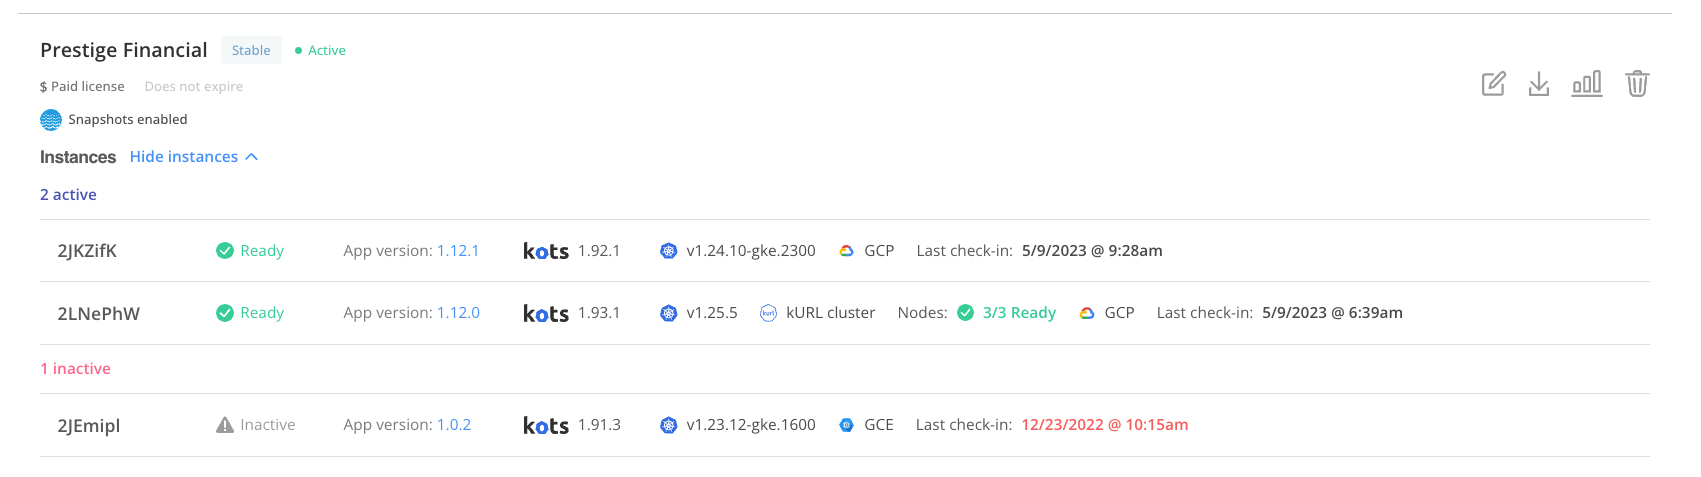Click the download license icon
Viewport: 1701px width, 477px height.
pyautogui.click(x=1539, y=84)
